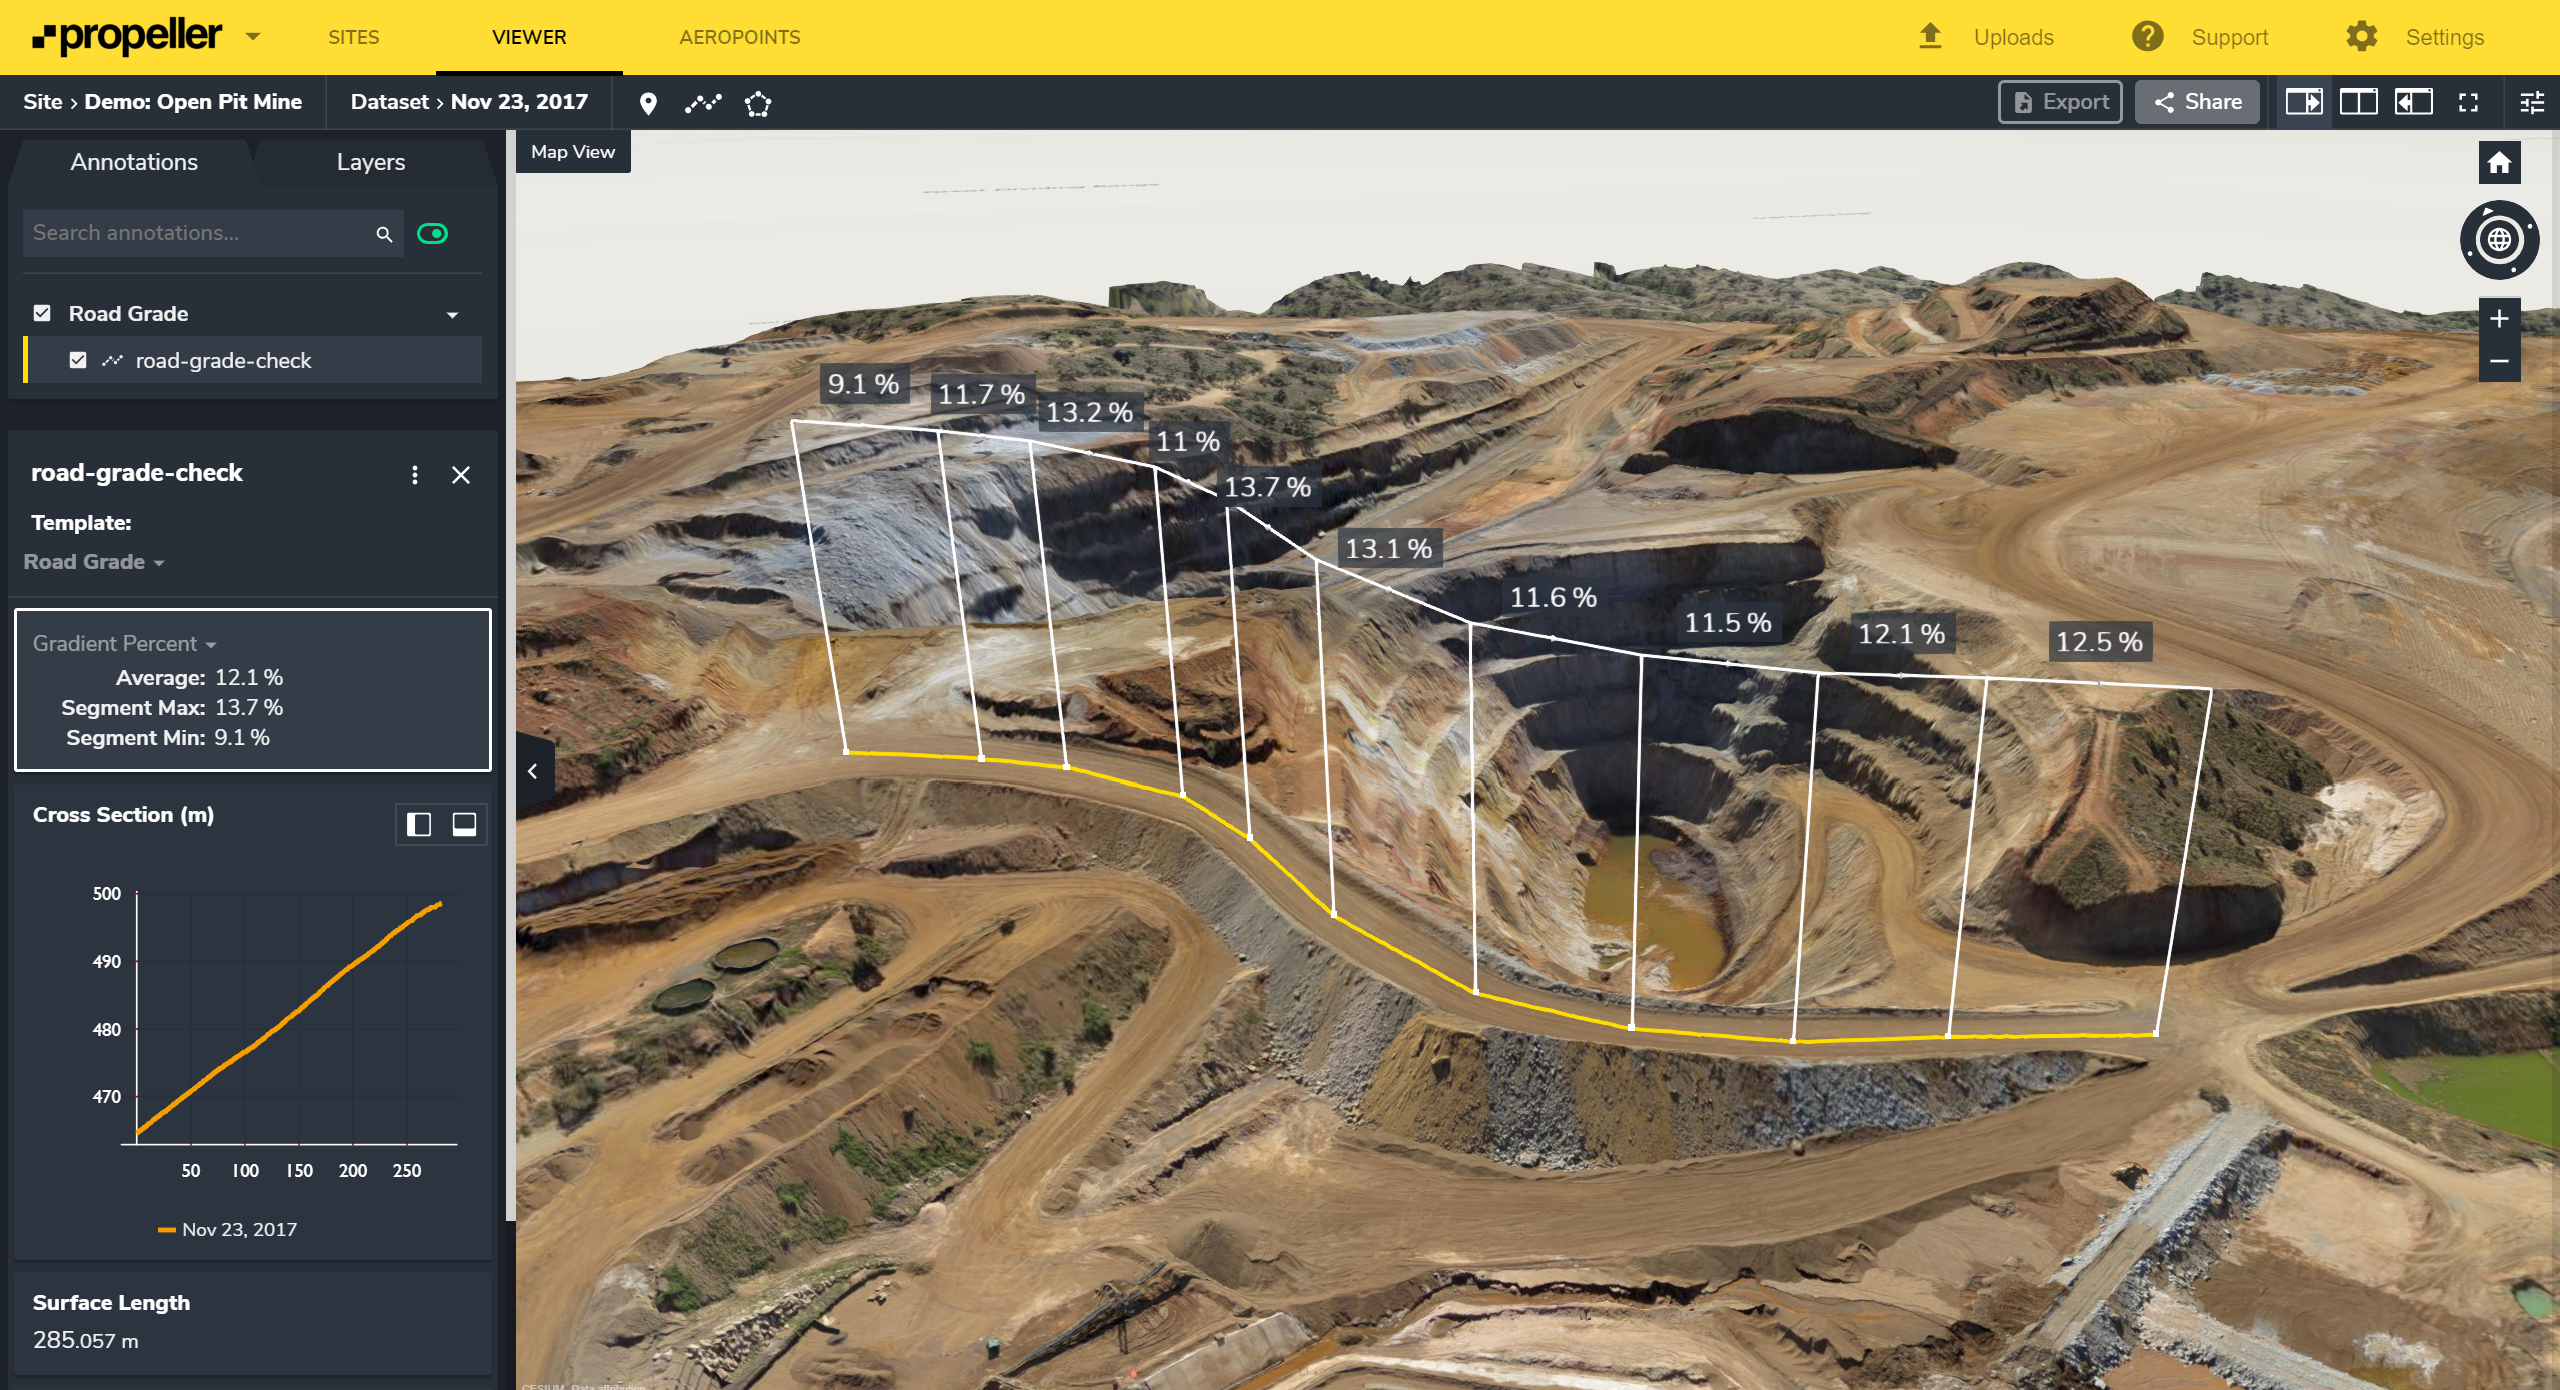Open the Road Grade template dropdown
The height and width of the screenshot is (1390, 2560).
pos(94,562)
